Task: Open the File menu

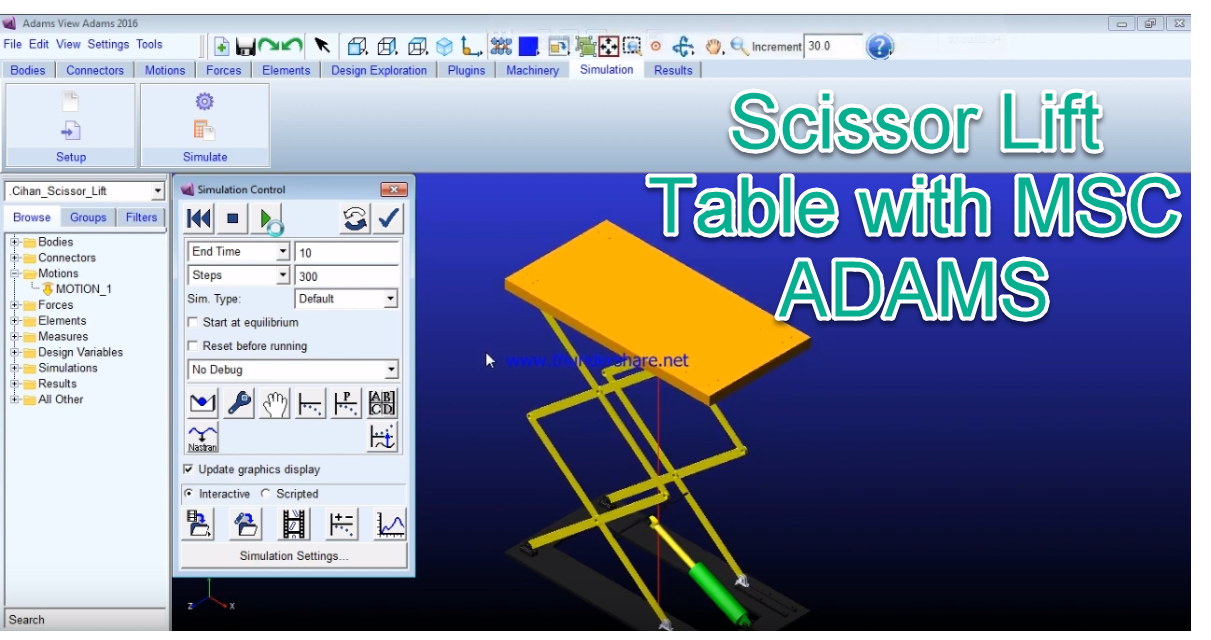Action: [12, 44]
